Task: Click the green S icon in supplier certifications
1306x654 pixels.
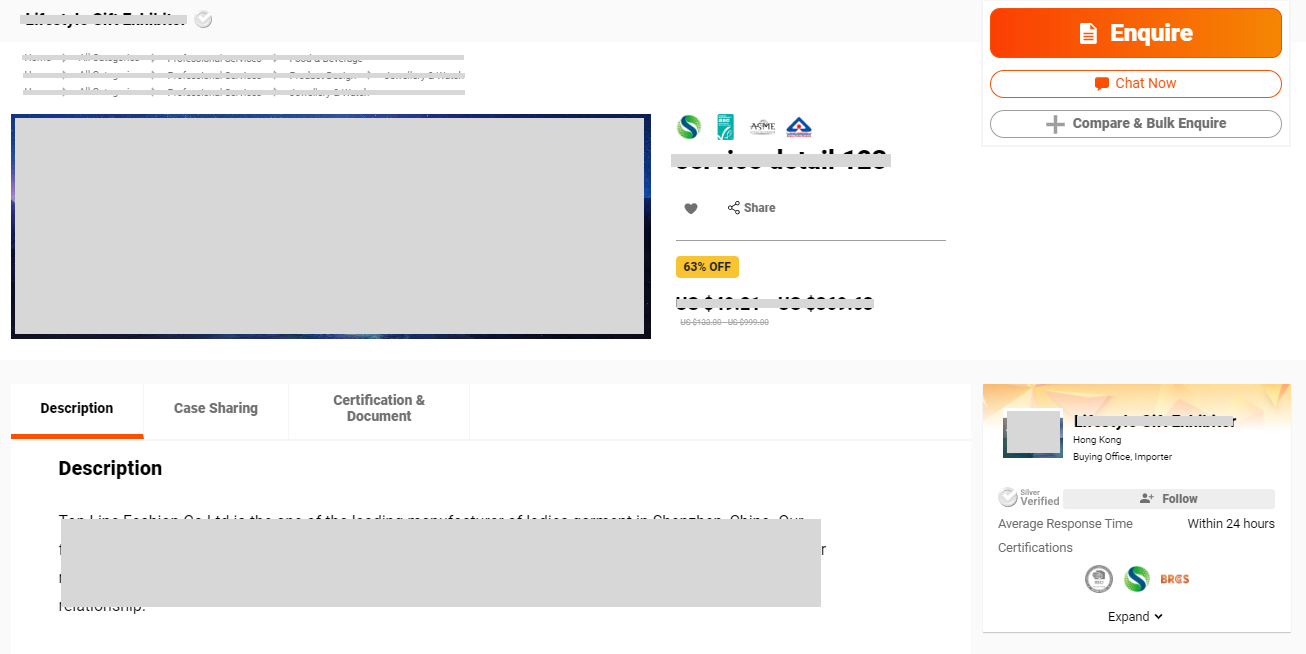Action: [1136, 579]
